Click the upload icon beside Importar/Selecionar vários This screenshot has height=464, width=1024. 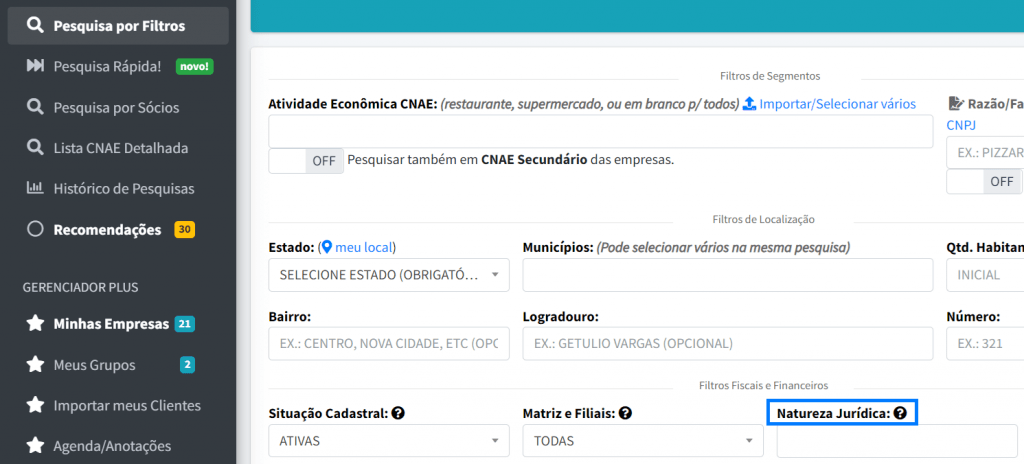pos(749,104)
